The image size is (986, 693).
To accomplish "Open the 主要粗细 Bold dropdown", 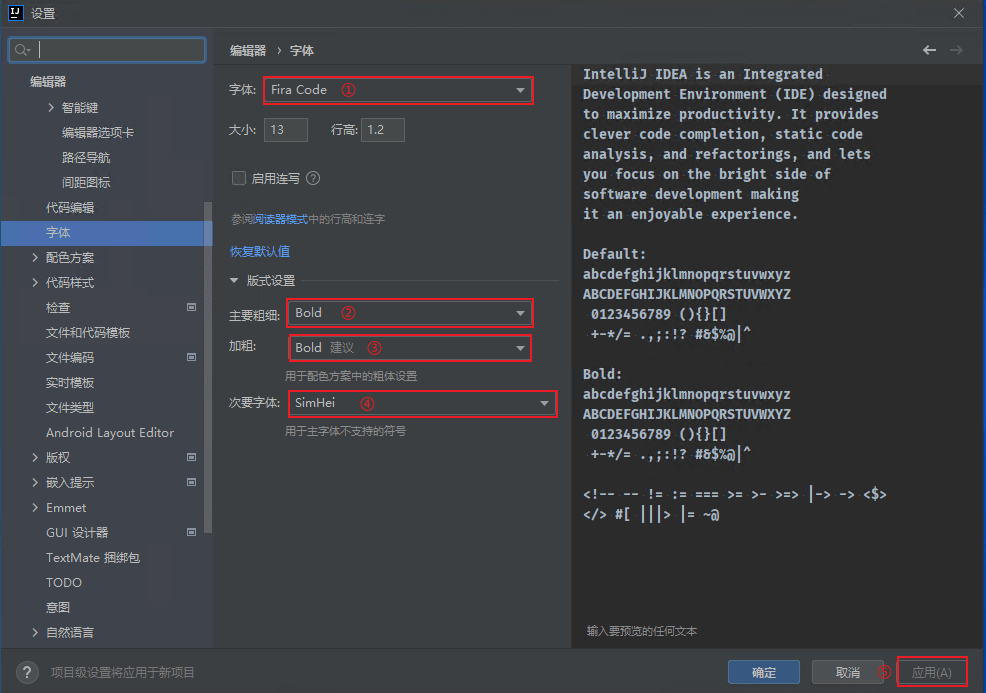I will [410, 313].
